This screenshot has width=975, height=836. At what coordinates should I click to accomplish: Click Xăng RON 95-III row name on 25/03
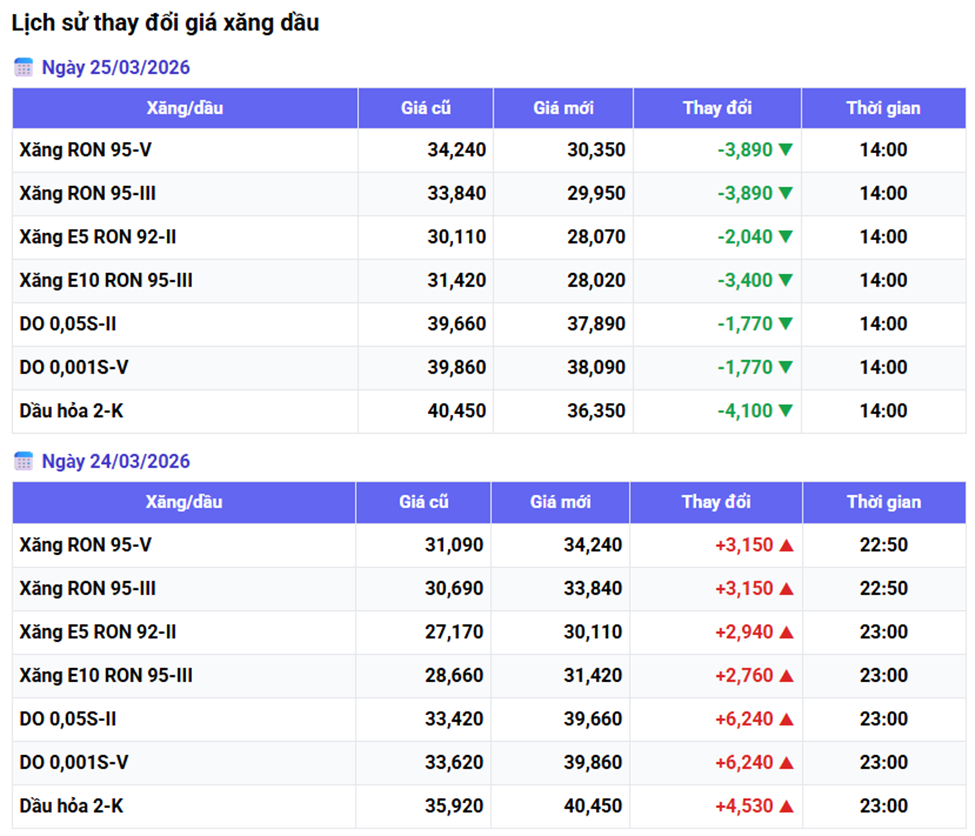[87, 194]
